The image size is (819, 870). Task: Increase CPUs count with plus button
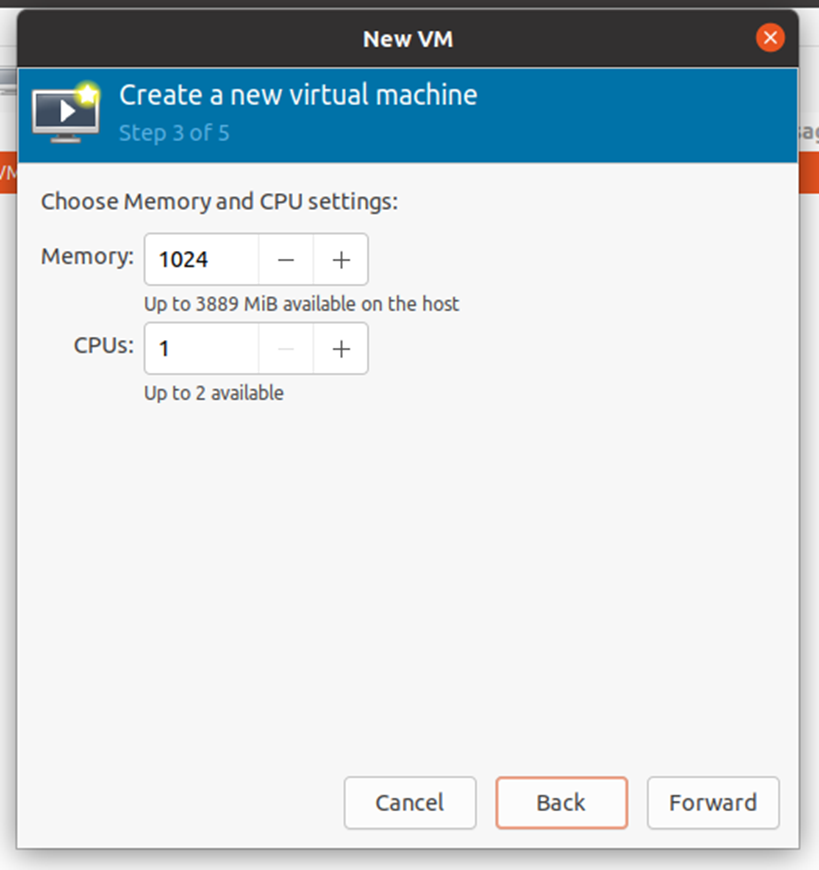pyautogui.click(x=341, y=348)
